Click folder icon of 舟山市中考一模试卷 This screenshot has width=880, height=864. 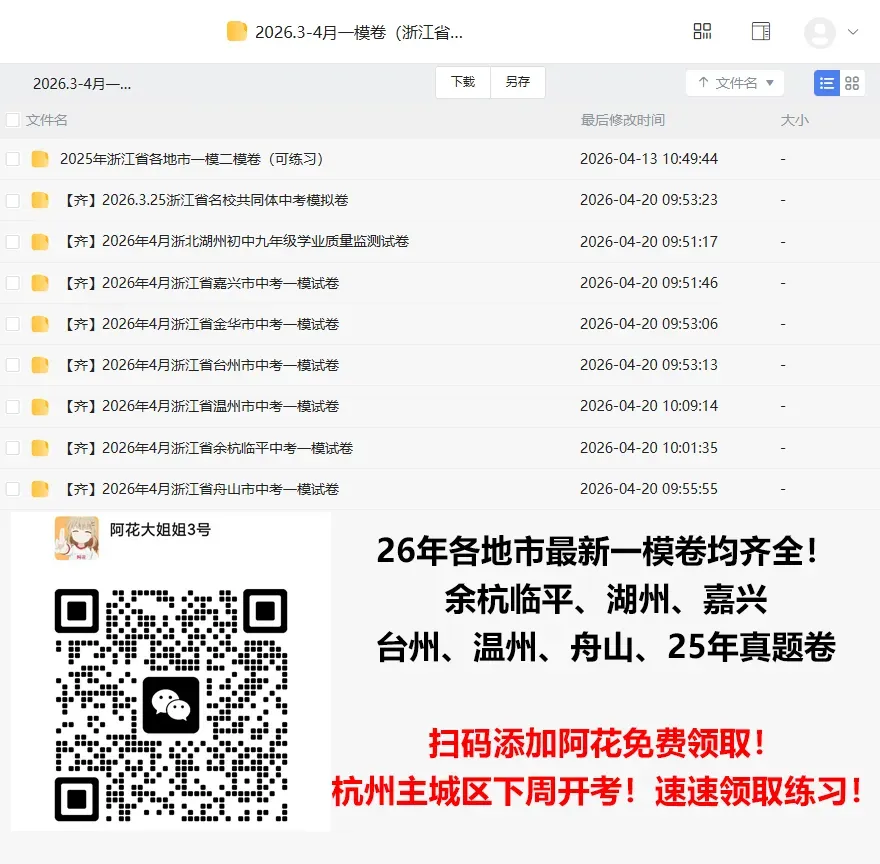tap(40, 488)
